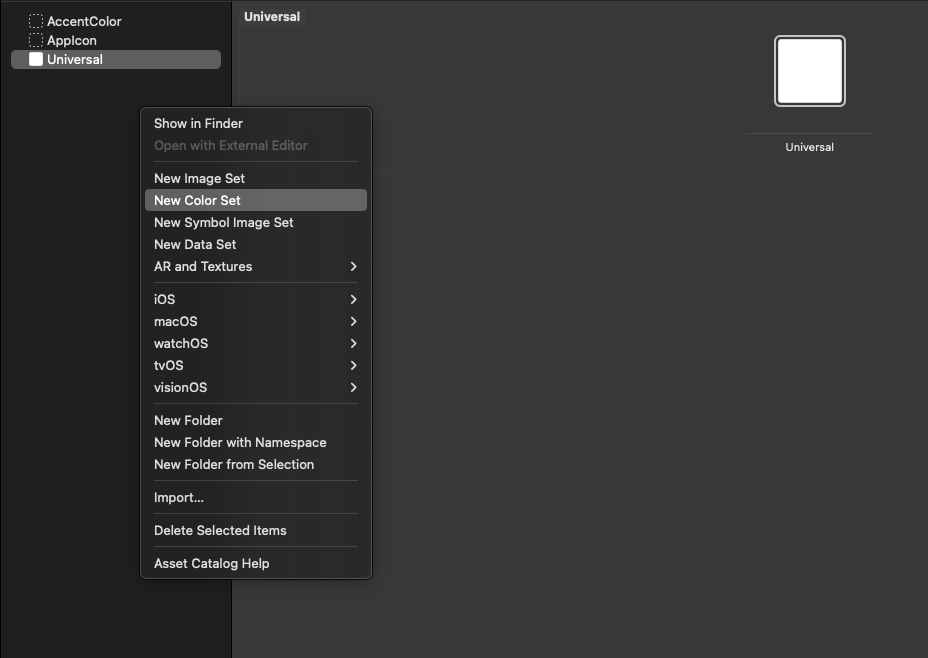Choose Show in Finder
The width and height of the screenshot is (928, 658).
(x=256, y=123)
